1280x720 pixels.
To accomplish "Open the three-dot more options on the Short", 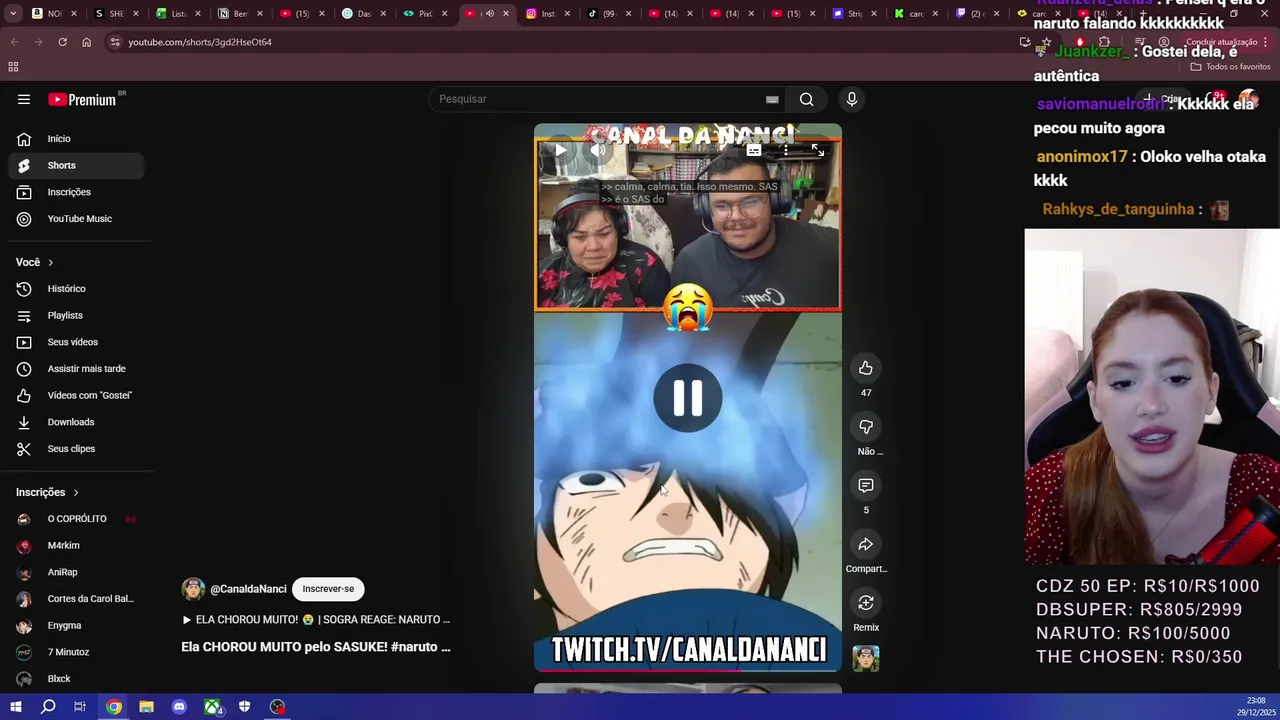I will coord(786,150).
